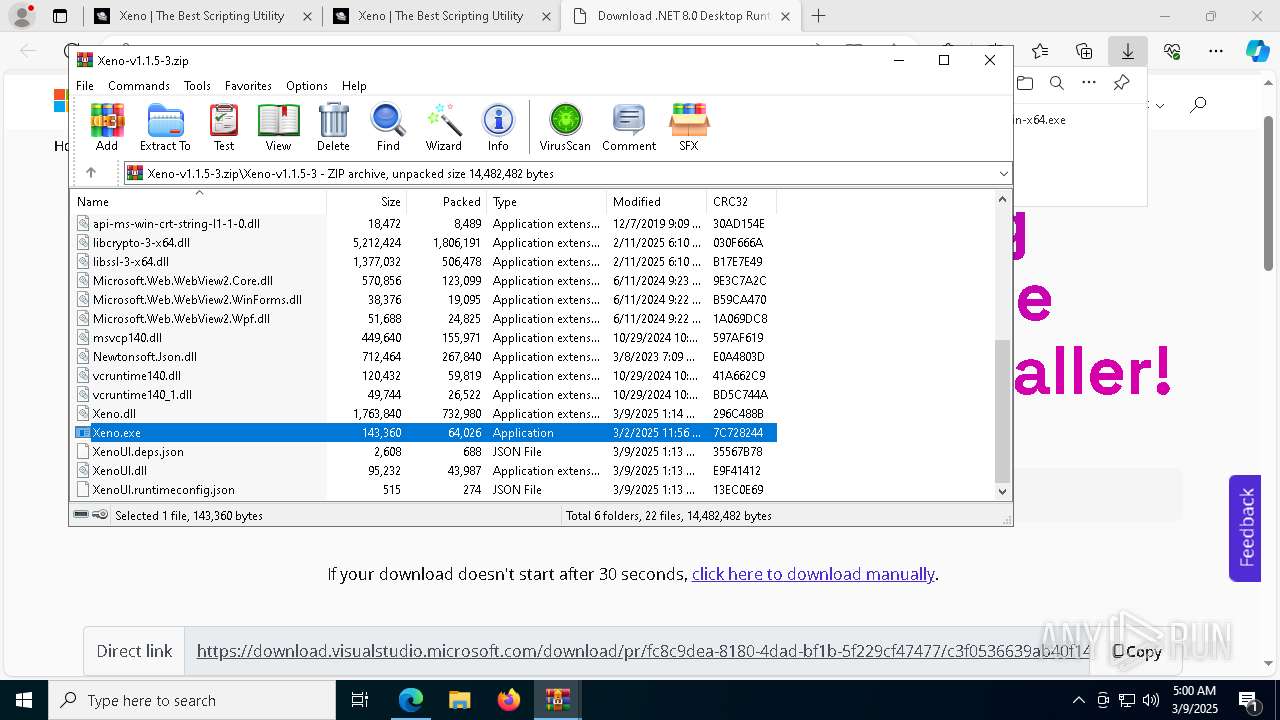Open Microsoft Edge from taskbar
This screenshot has width=1280, height=720.
click(x=410, y=700)
